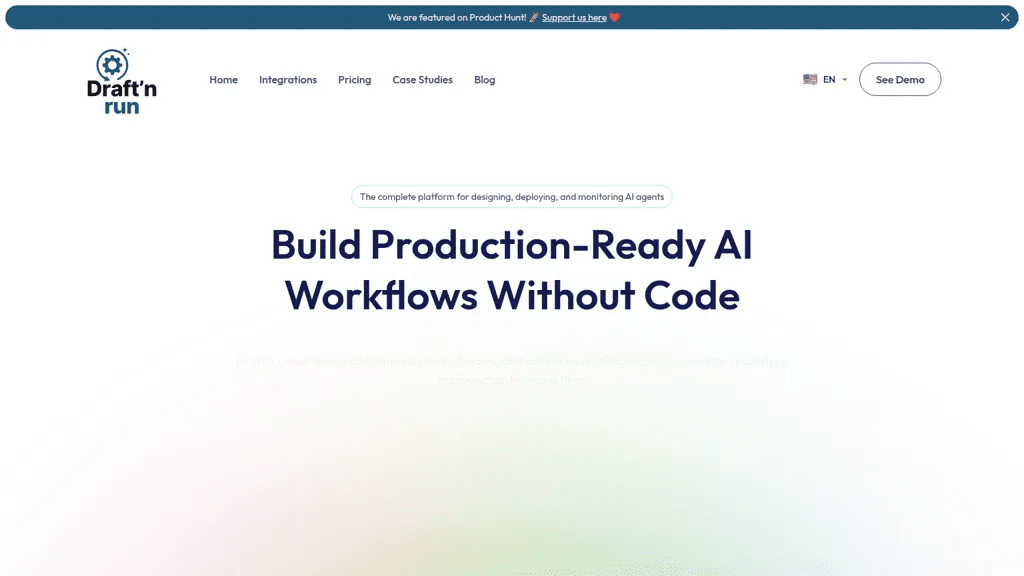
Task: Open the Case Studies page
Action: click(423, 80)
